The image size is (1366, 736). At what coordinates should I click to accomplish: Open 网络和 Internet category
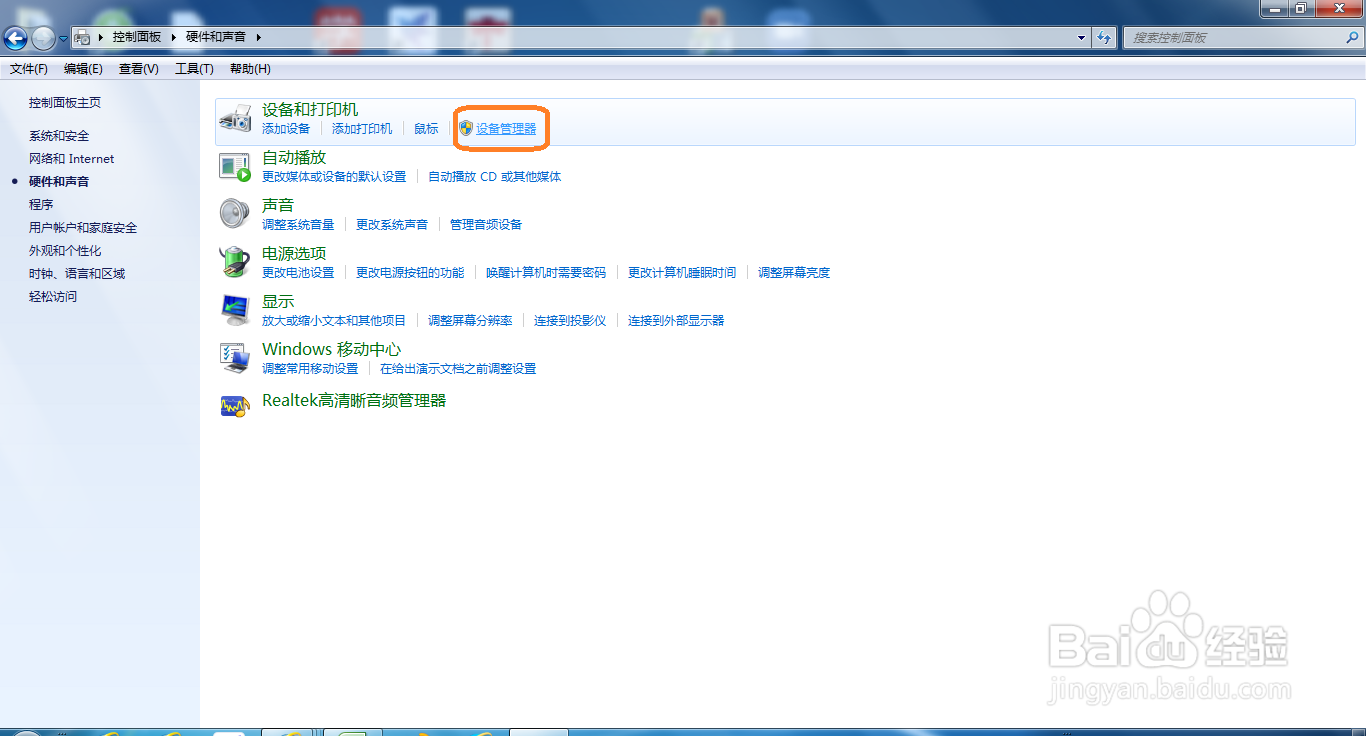coord(72,159)
